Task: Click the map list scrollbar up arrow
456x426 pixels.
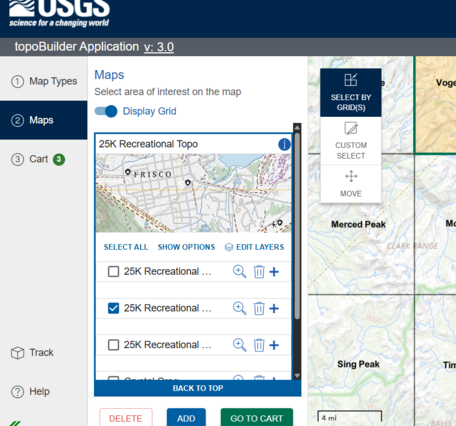Action: 297,127
